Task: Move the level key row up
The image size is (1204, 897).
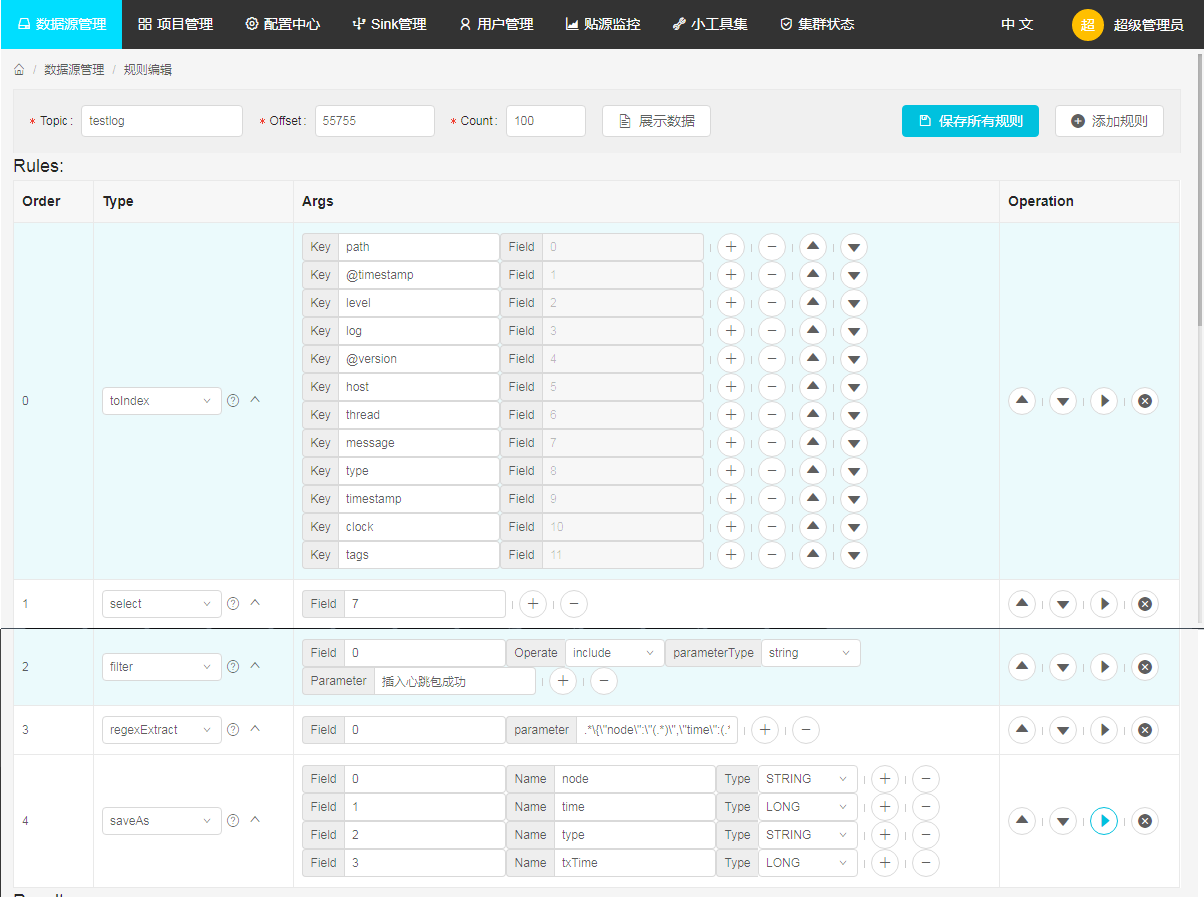Action: tap(813, 303)
